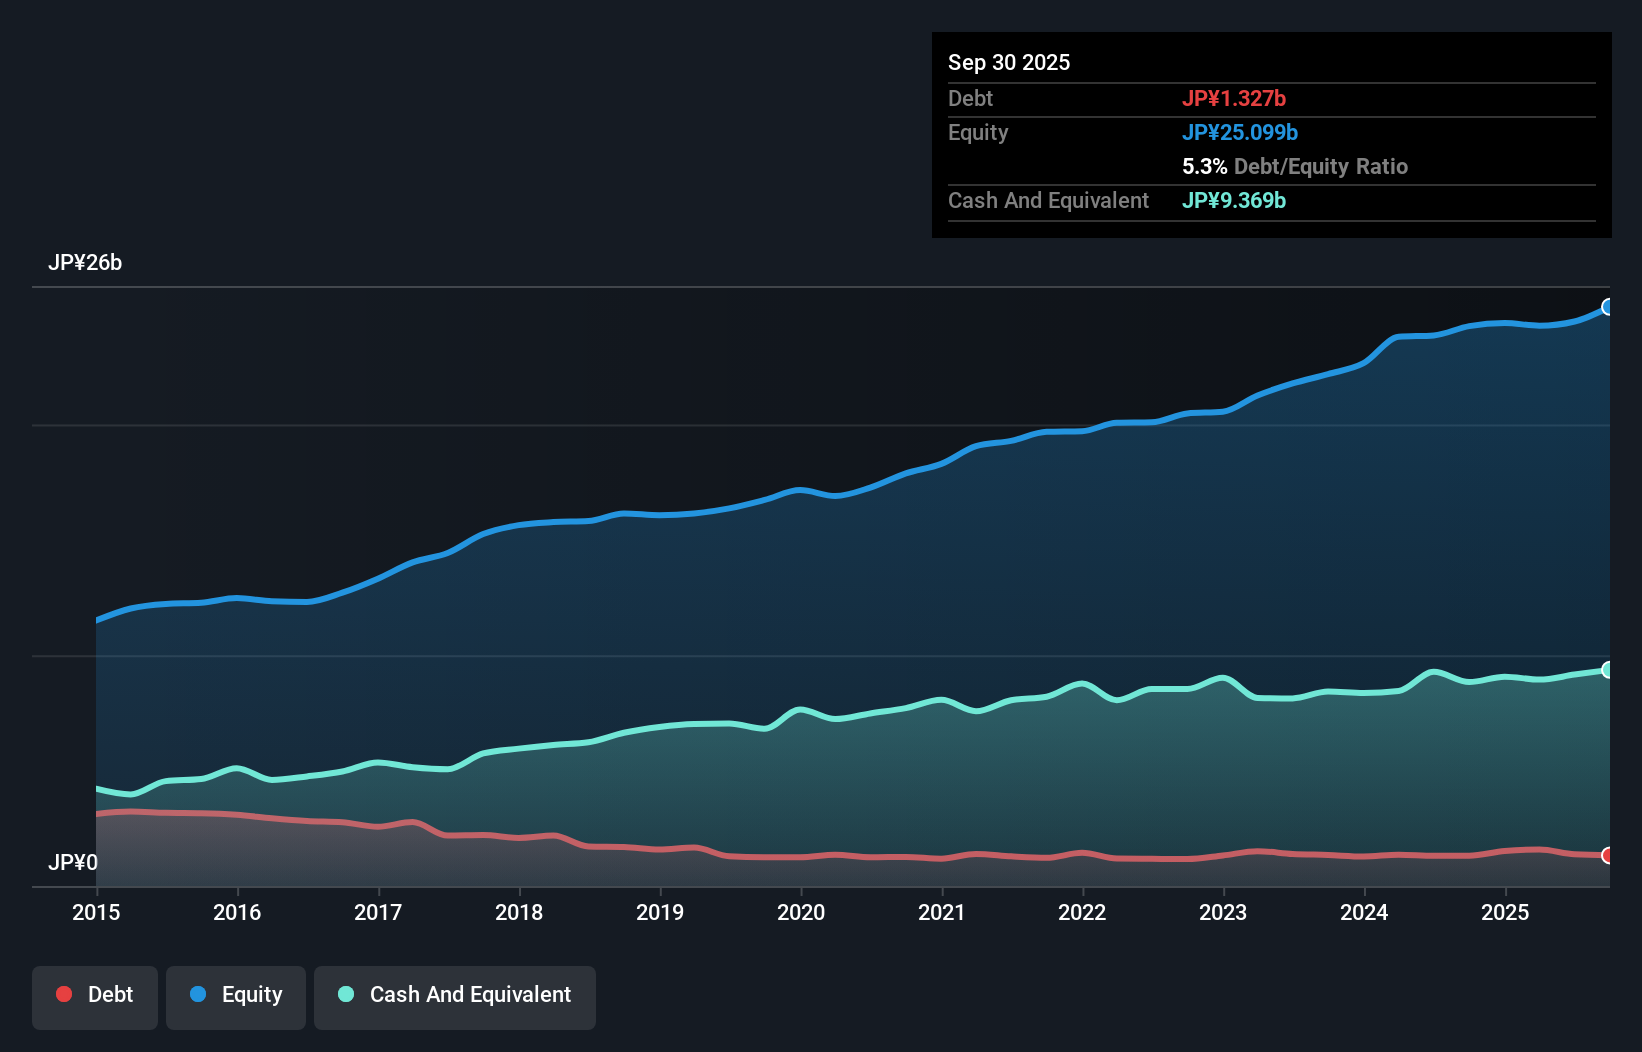
Task: Click the red Debt legend dot icon
Action: 62,994
